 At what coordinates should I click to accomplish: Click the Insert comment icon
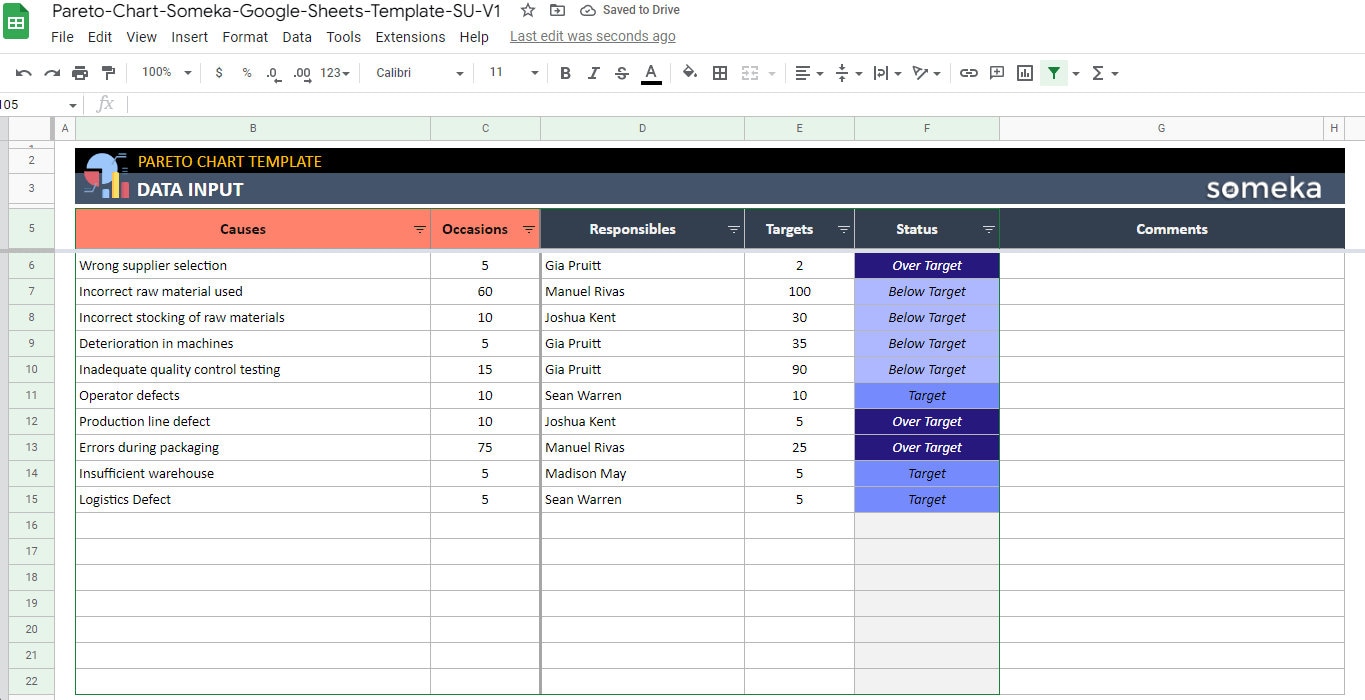tap(996, 72)
